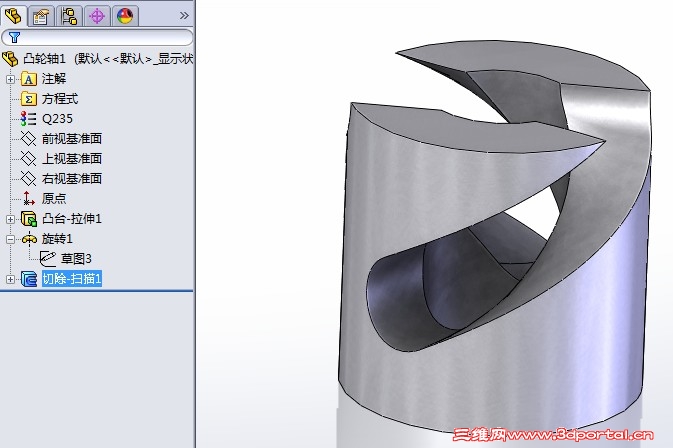This screenshot has width=673, height=448.
Task: Click the 上视基准面 plane icon
Action: click(x=29, y=158)
